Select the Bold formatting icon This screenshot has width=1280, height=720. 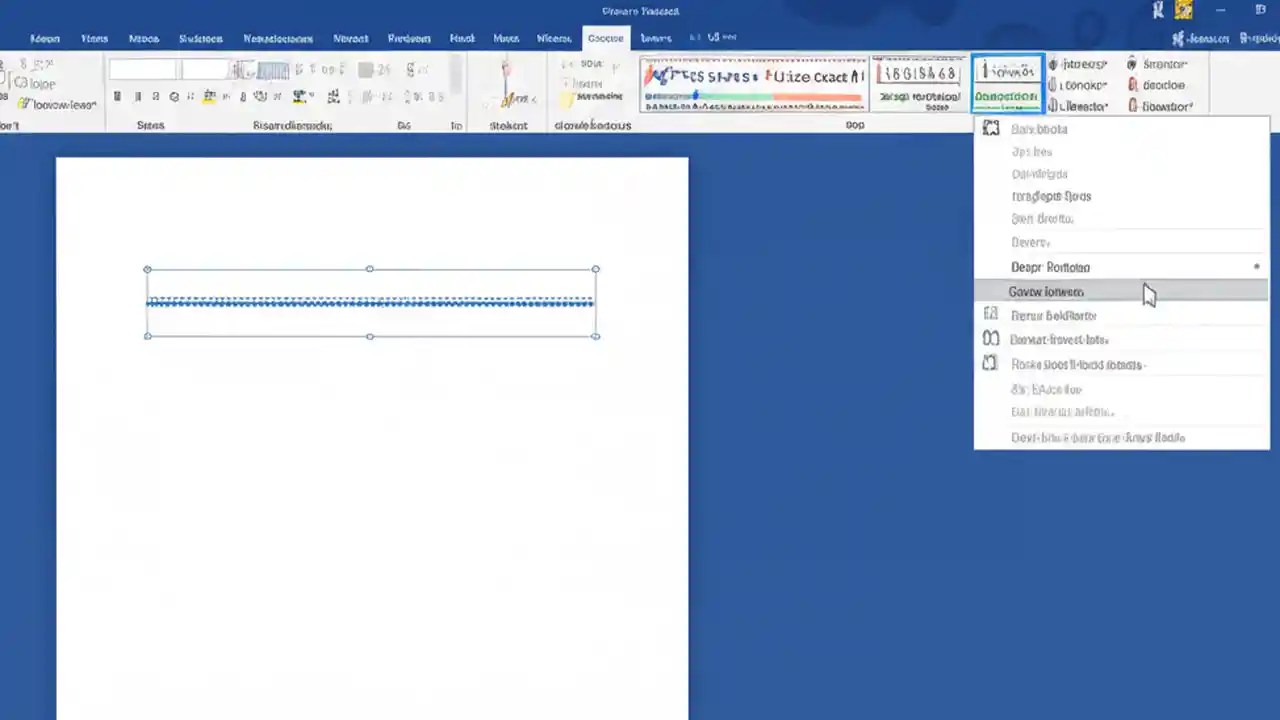click(x=118, y=96)
